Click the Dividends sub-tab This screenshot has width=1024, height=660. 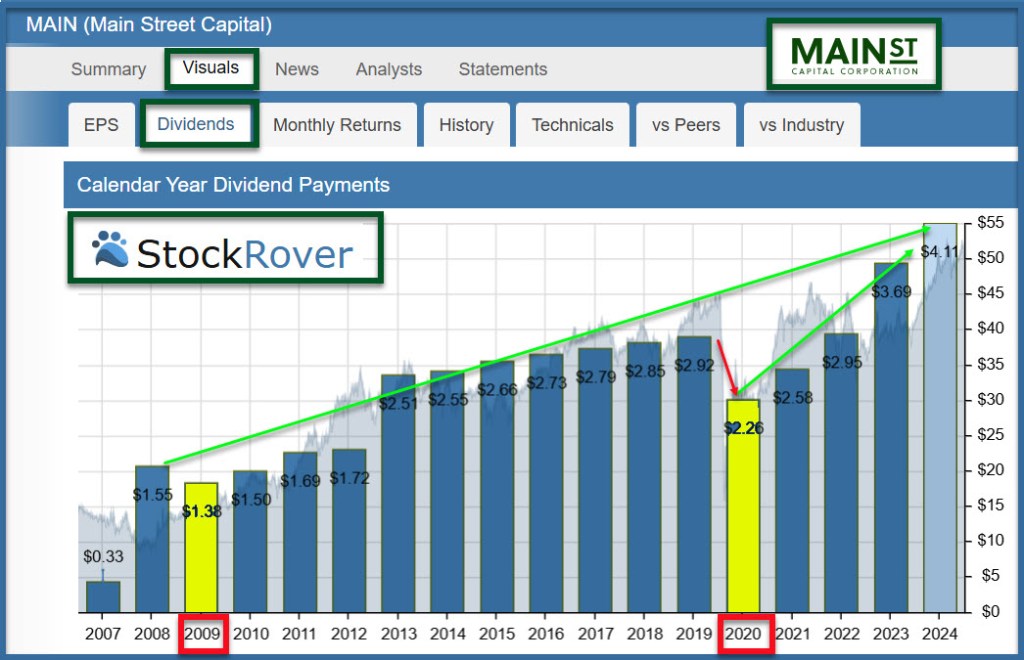(199, 124)
